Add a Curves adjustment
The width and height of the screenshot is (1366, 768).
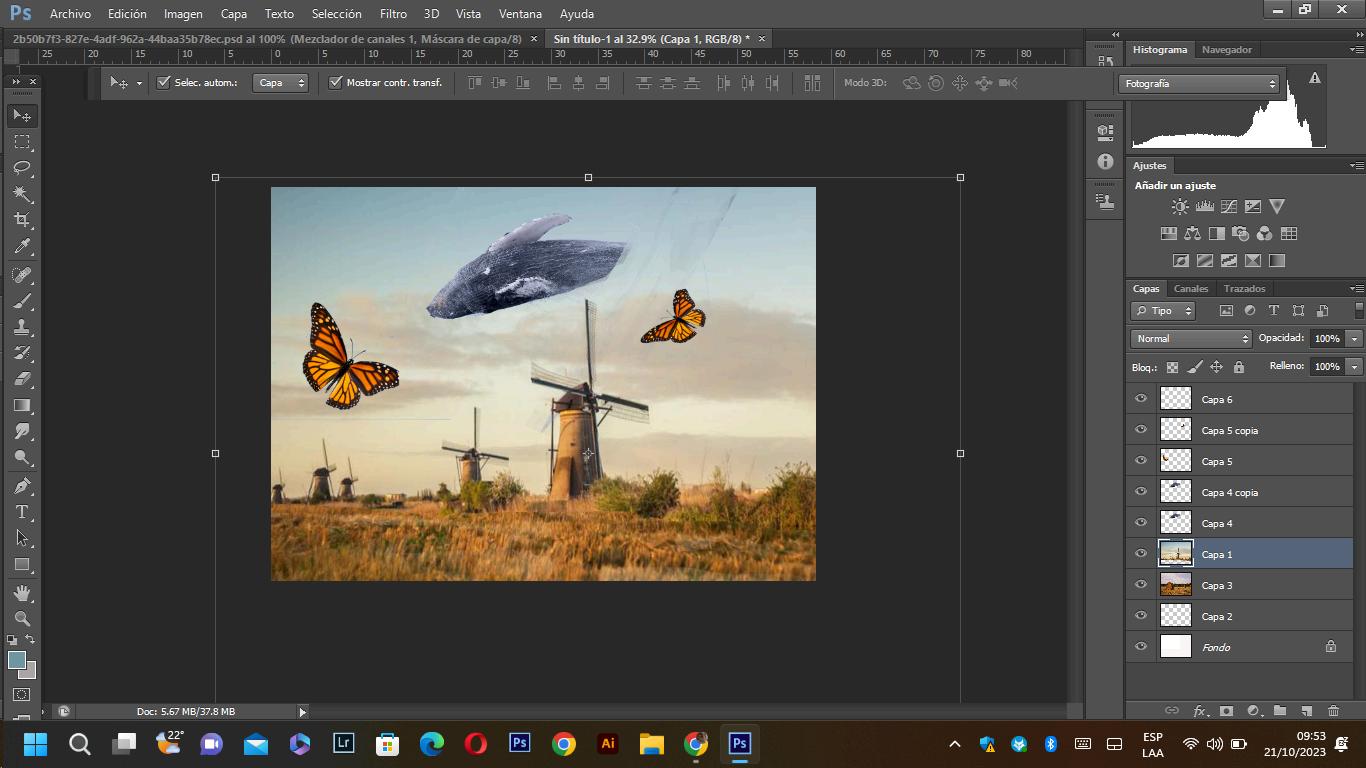point(1229,206)
